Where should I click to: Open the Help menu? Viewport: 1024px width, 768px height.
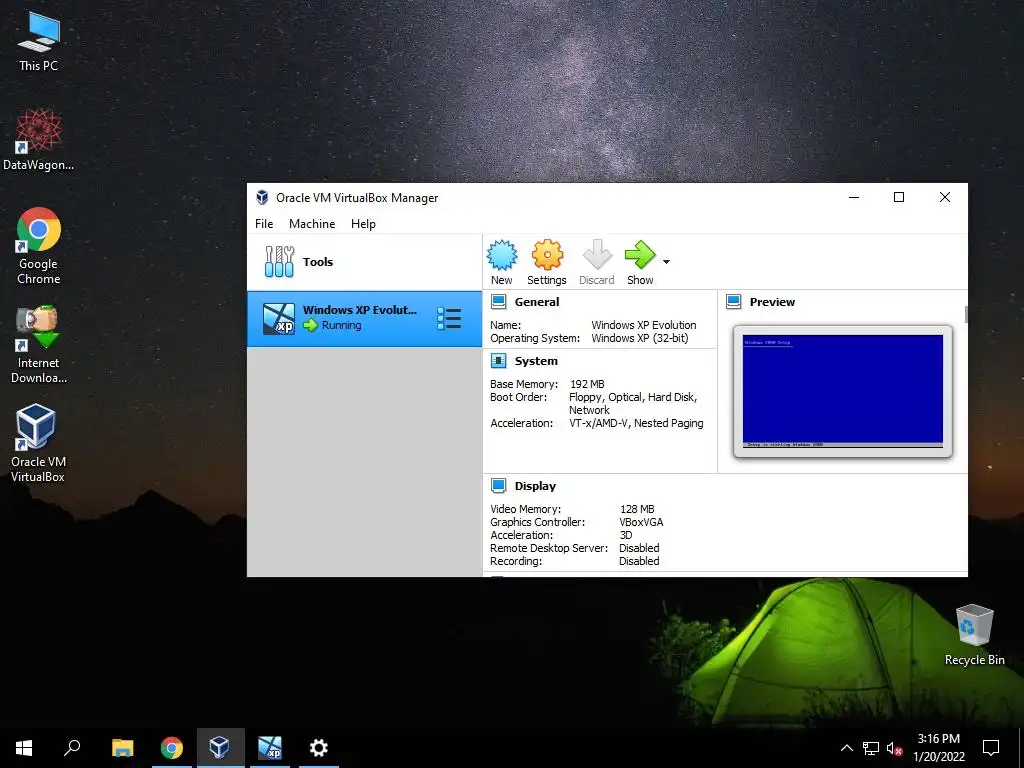point(363,223)
